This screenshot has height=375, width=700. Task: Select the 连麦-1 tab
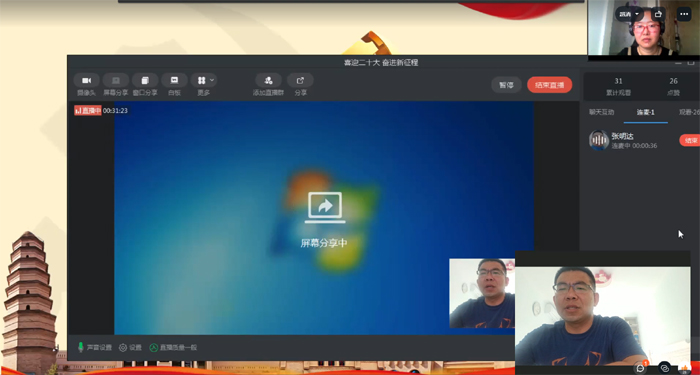click(x=646, y=112)
